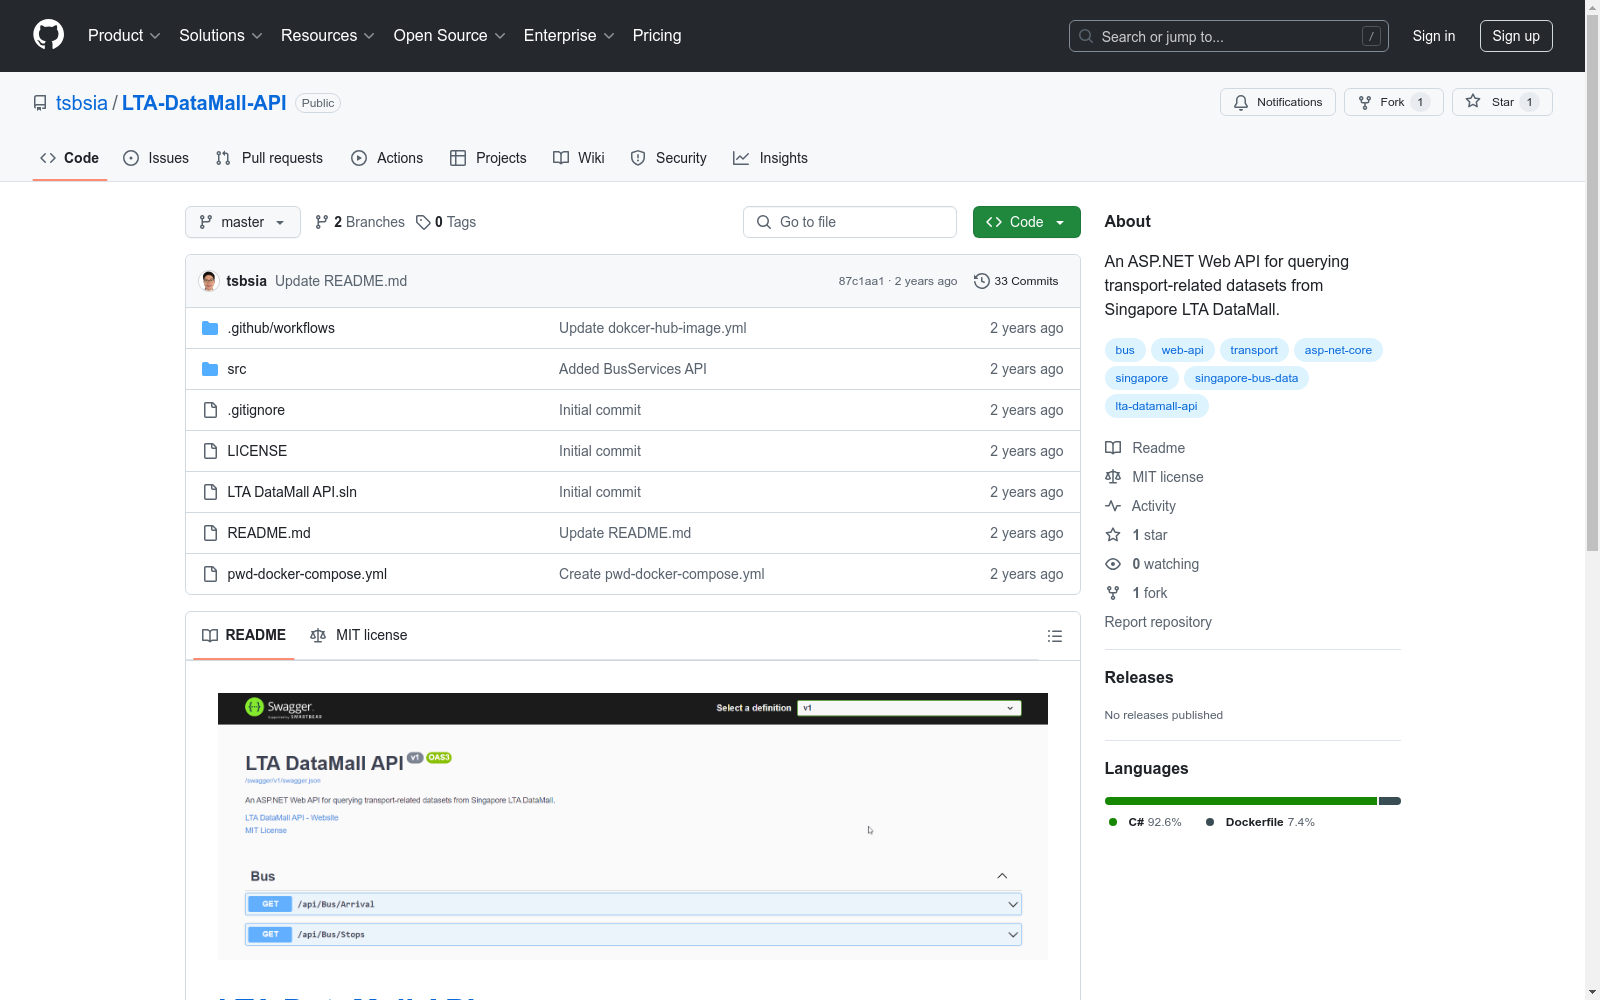Click the Report repository link
This screenshot has width=1600, height=1000.
pyautogui.click(x=1158, y=622)
